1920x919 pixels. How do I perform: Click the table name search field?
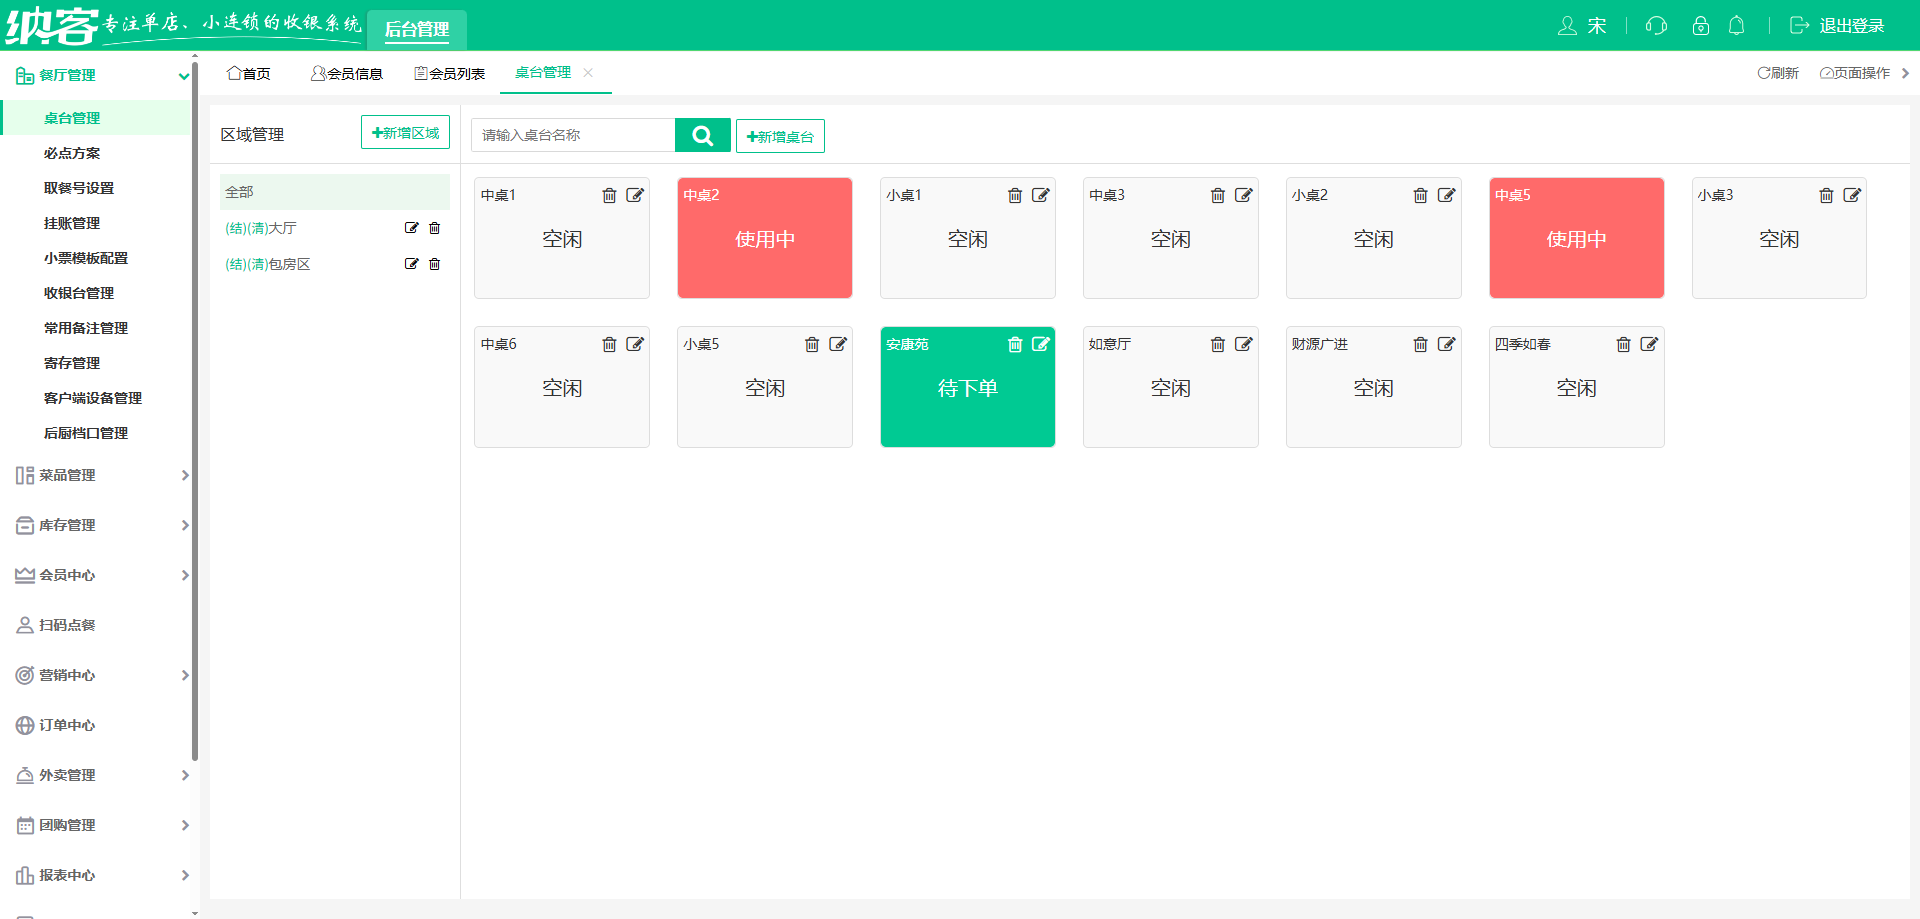(573, 135)
